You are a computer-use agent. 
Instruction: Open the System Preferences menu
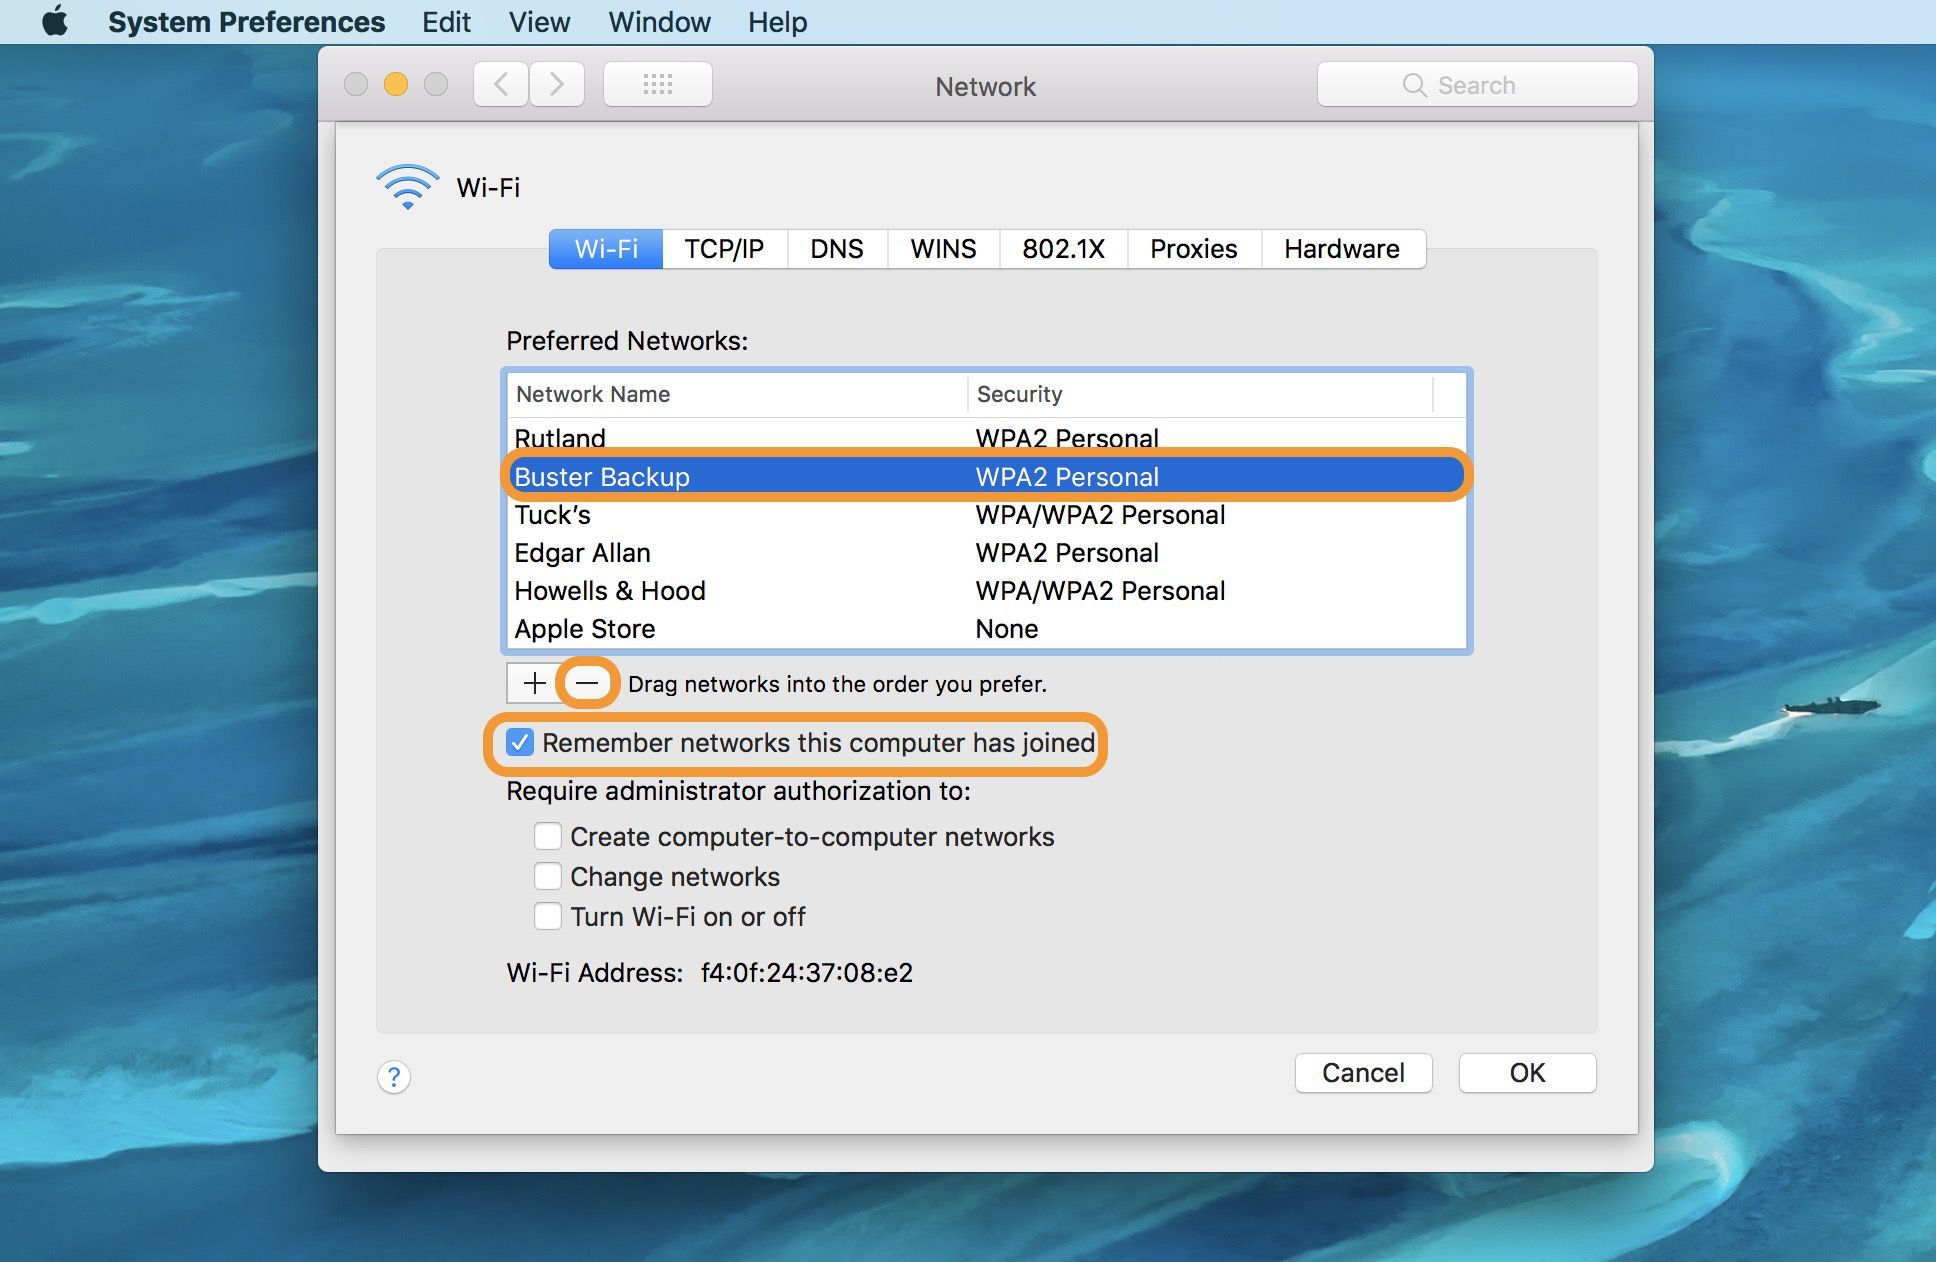(246, 22)
